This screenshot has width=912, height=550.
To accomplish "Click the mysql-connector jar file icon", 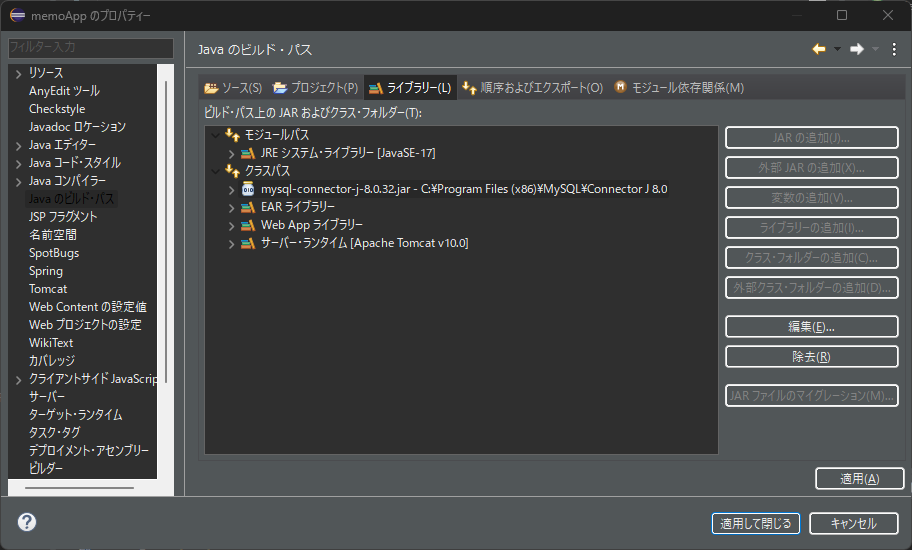I will tap(248, 189).
